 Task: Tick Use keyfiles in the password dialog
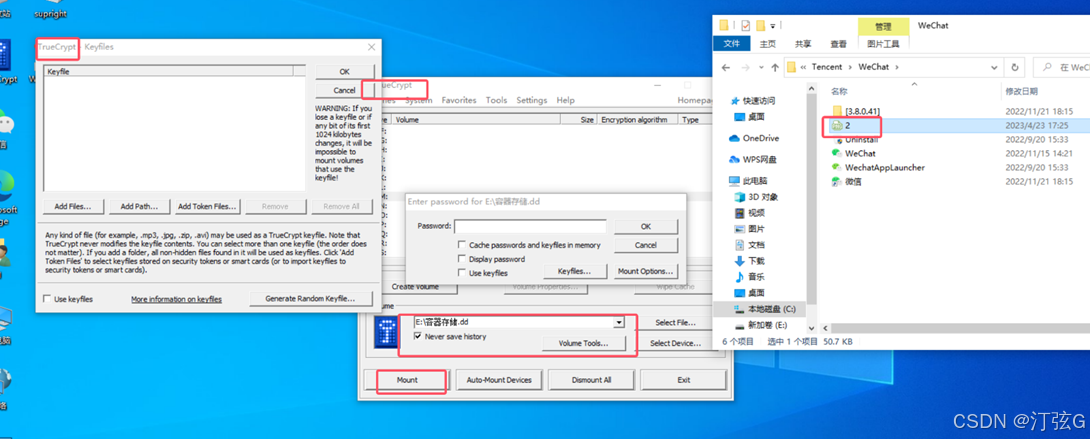462,273
